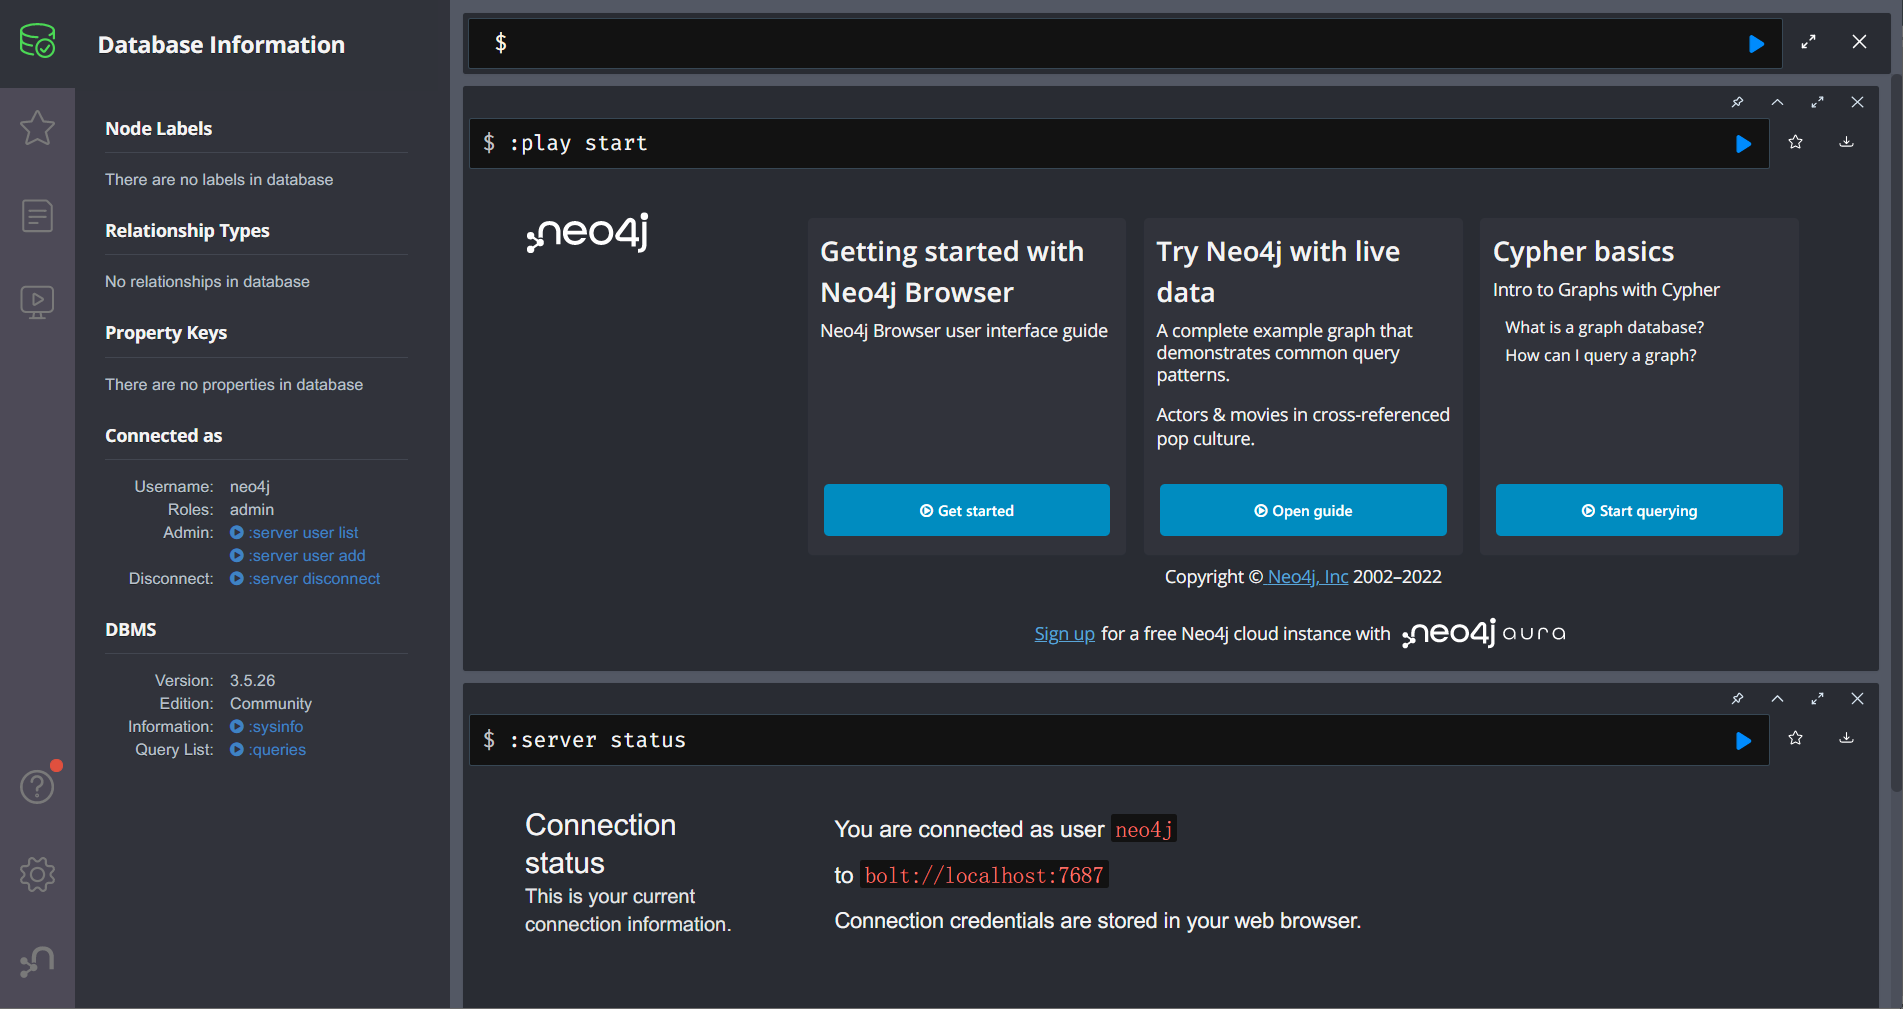The width and height of the screenshot is (1903, 1009).
Task: Open the Database Information sidebar icon
Action: click(x=37, y=42)
